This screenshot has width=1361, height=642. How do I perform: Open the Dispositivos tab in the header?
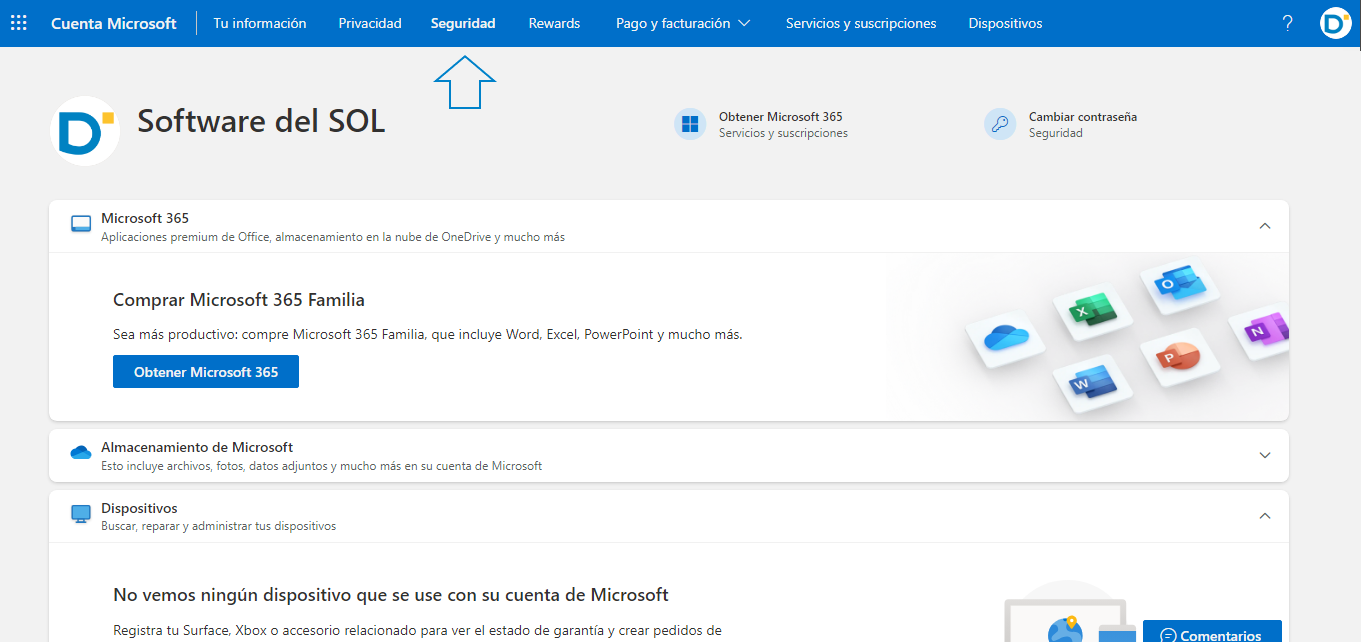click(x=1005, y=23)
